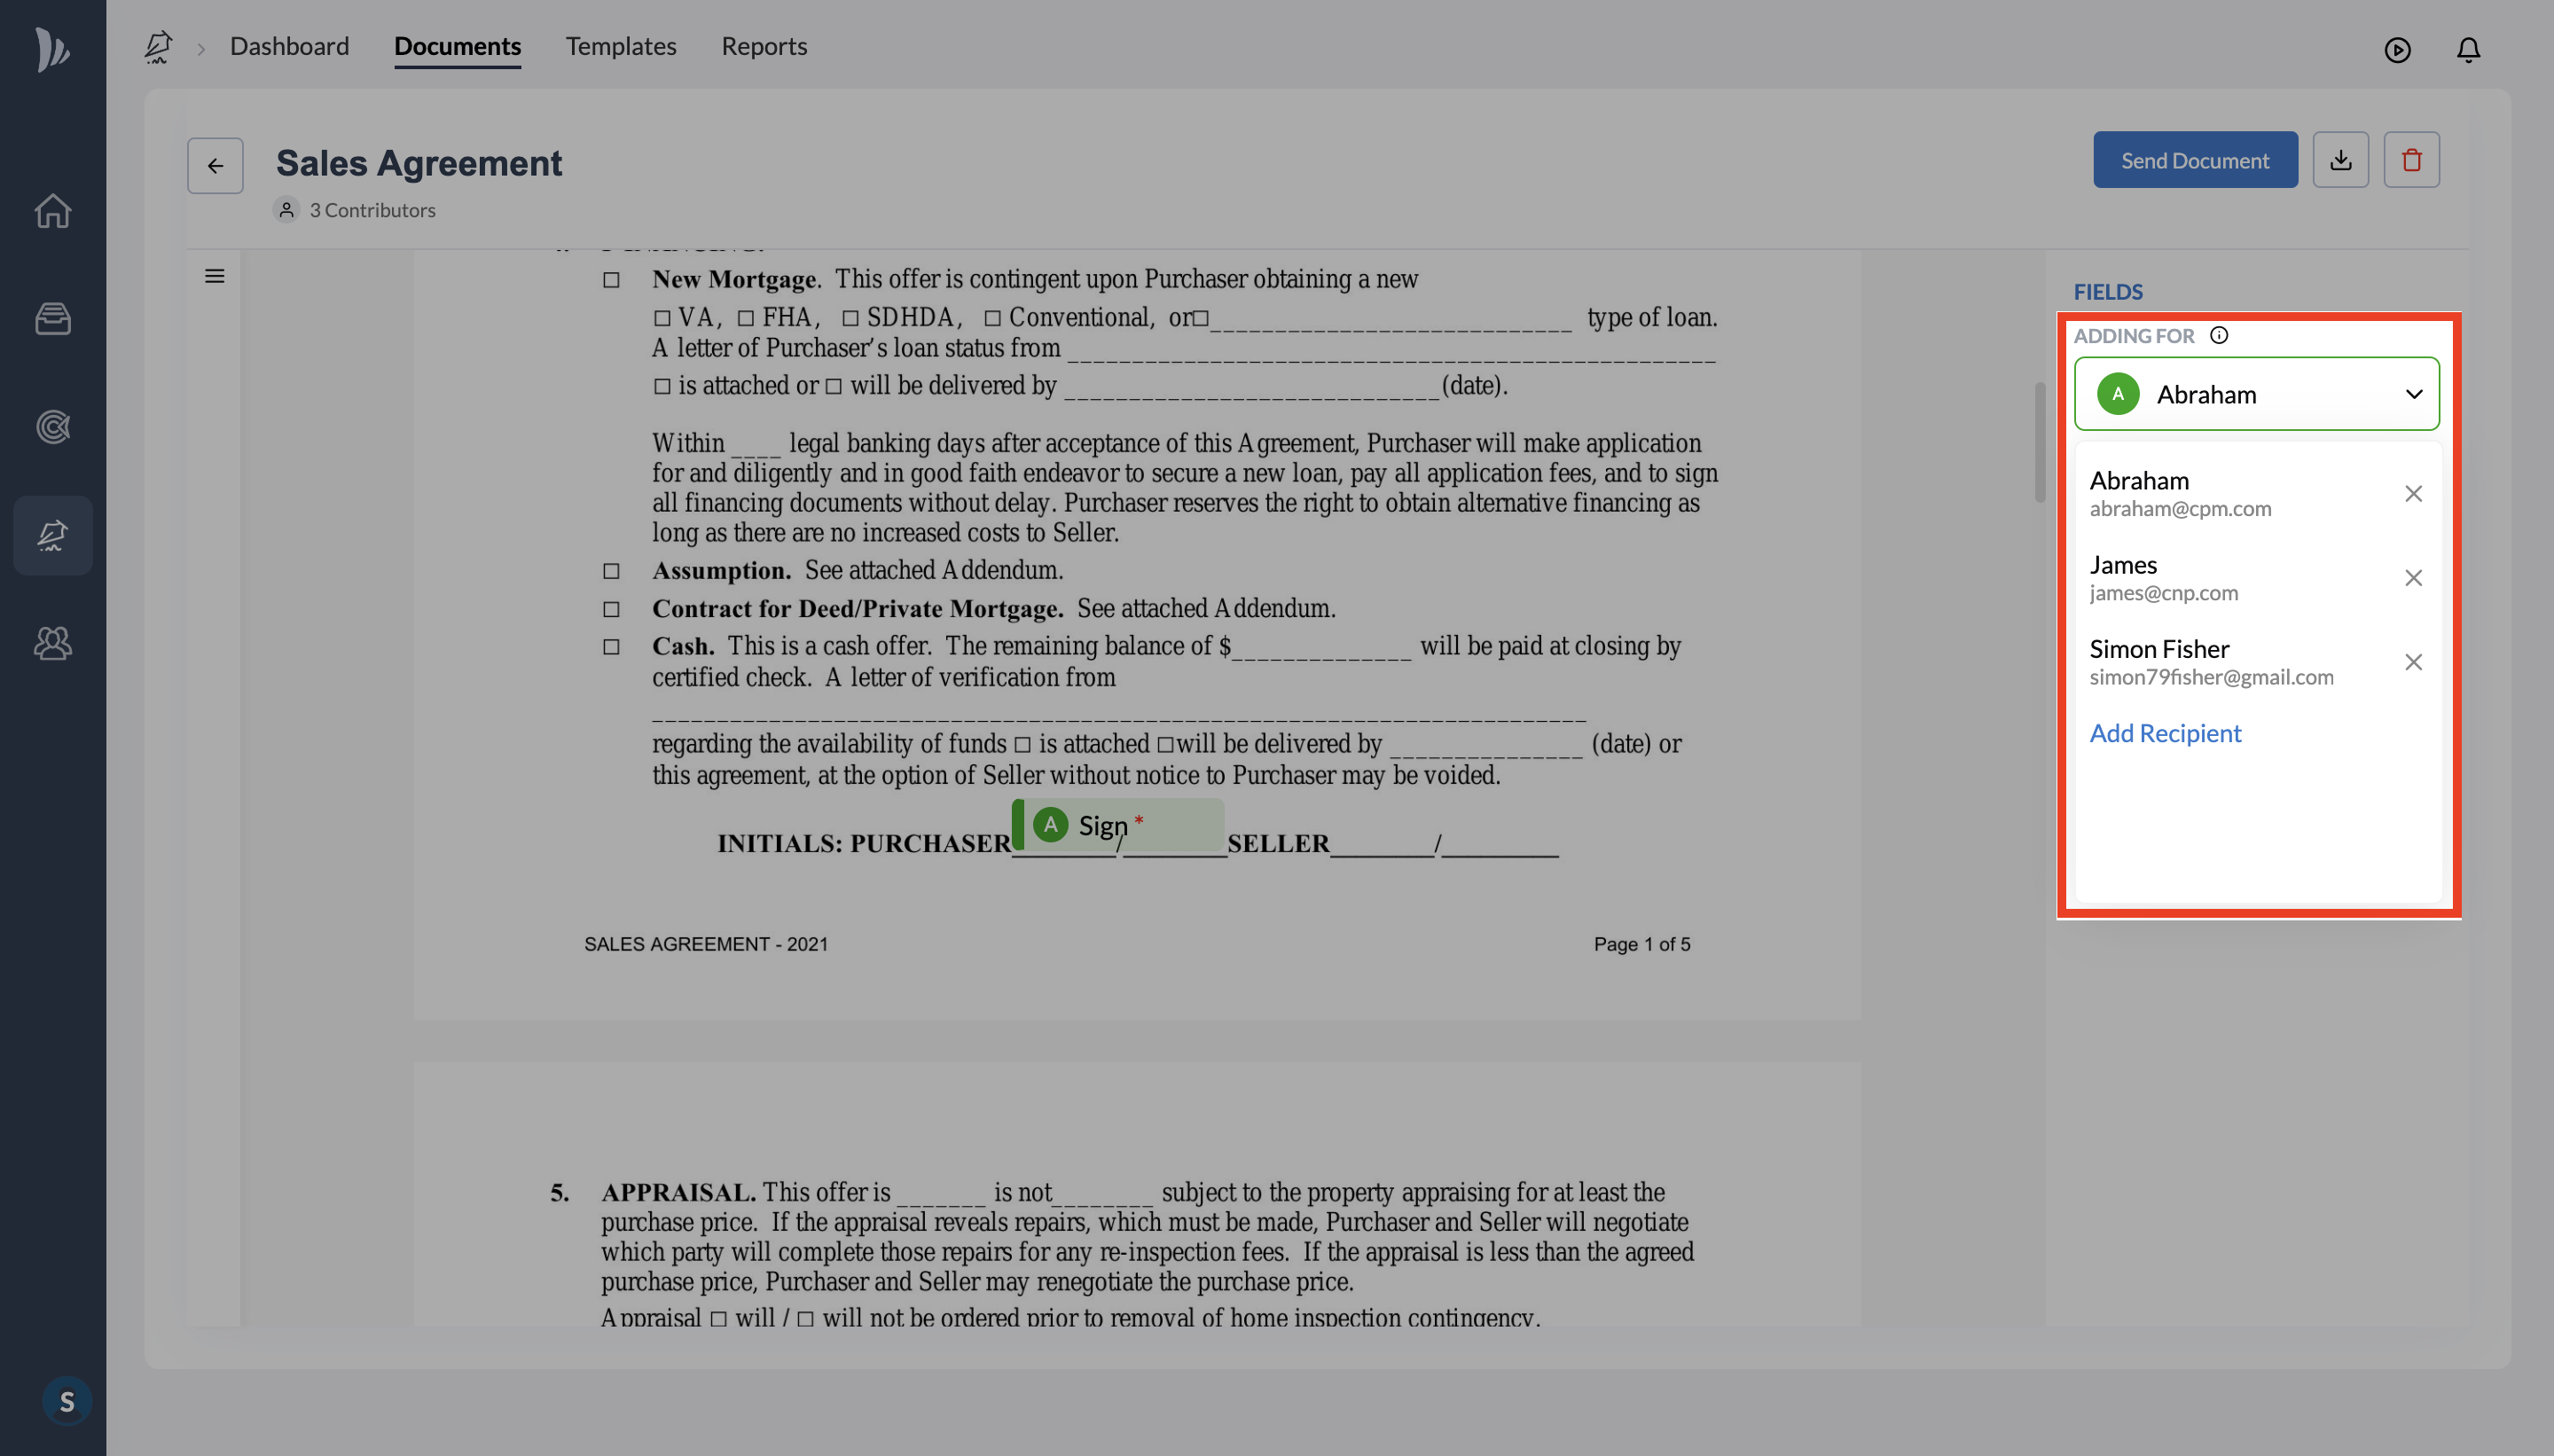
Task: Choose Simon Fisher in recipient list
Action: click(2210, 662)
